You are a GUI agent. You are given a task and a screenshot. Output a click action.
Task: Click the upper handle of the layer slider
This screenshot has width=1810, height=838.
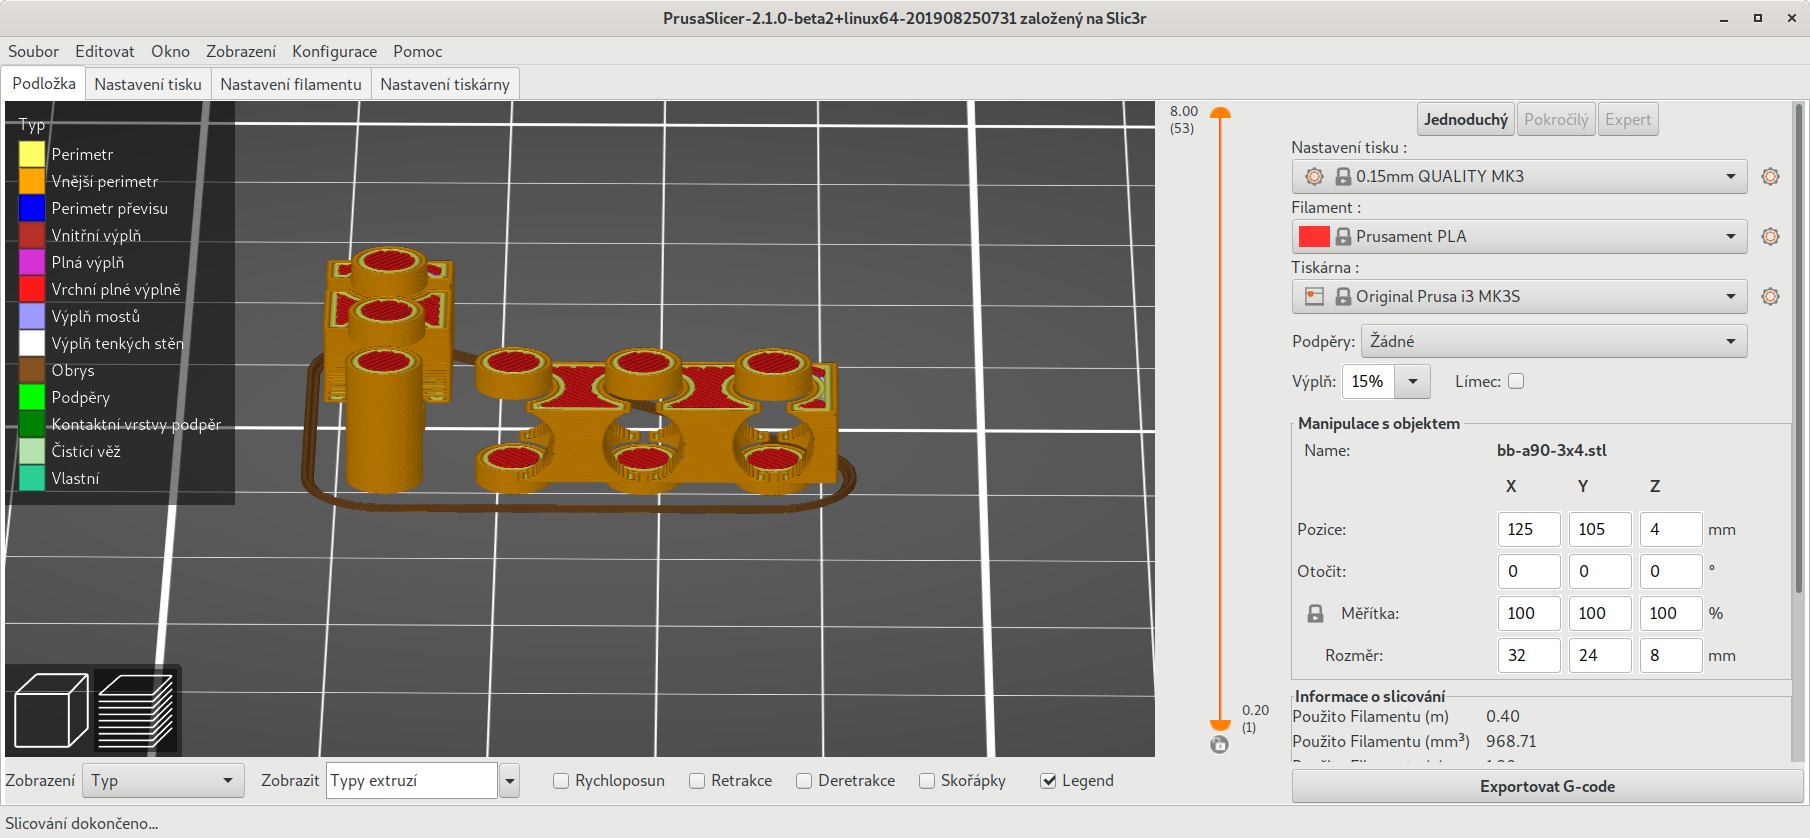tap(1220, 113)
